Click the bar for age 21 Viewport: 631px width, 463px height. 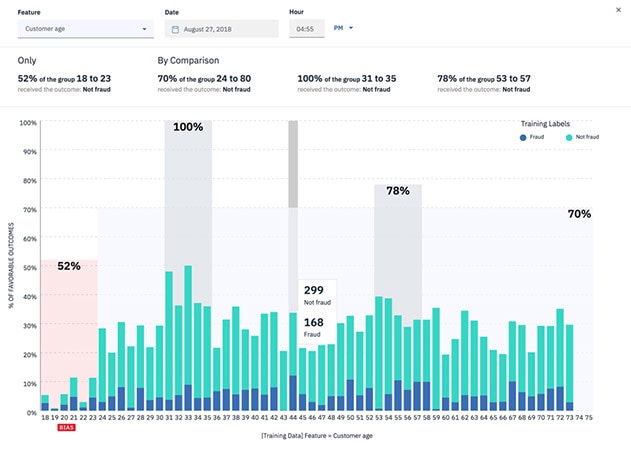pyautogui.click(x=74, y=394)
